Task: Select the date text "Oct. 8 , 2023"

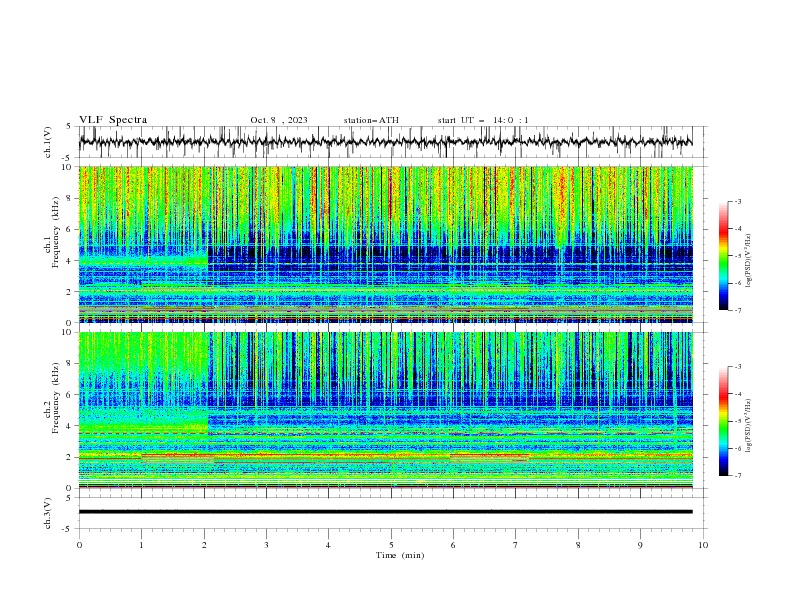Action: pos(279,120)
